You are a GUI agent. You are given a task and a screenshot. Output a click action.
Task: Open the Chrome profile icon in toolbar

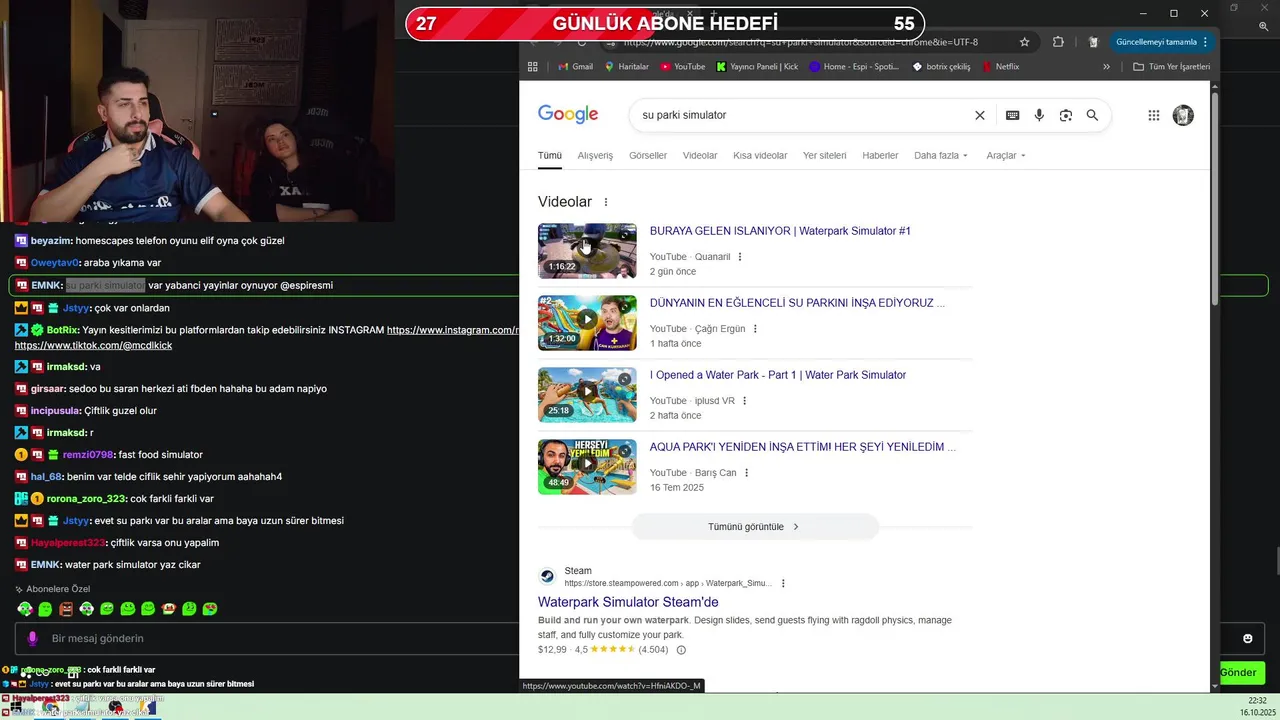click(x=1093, y=42)
